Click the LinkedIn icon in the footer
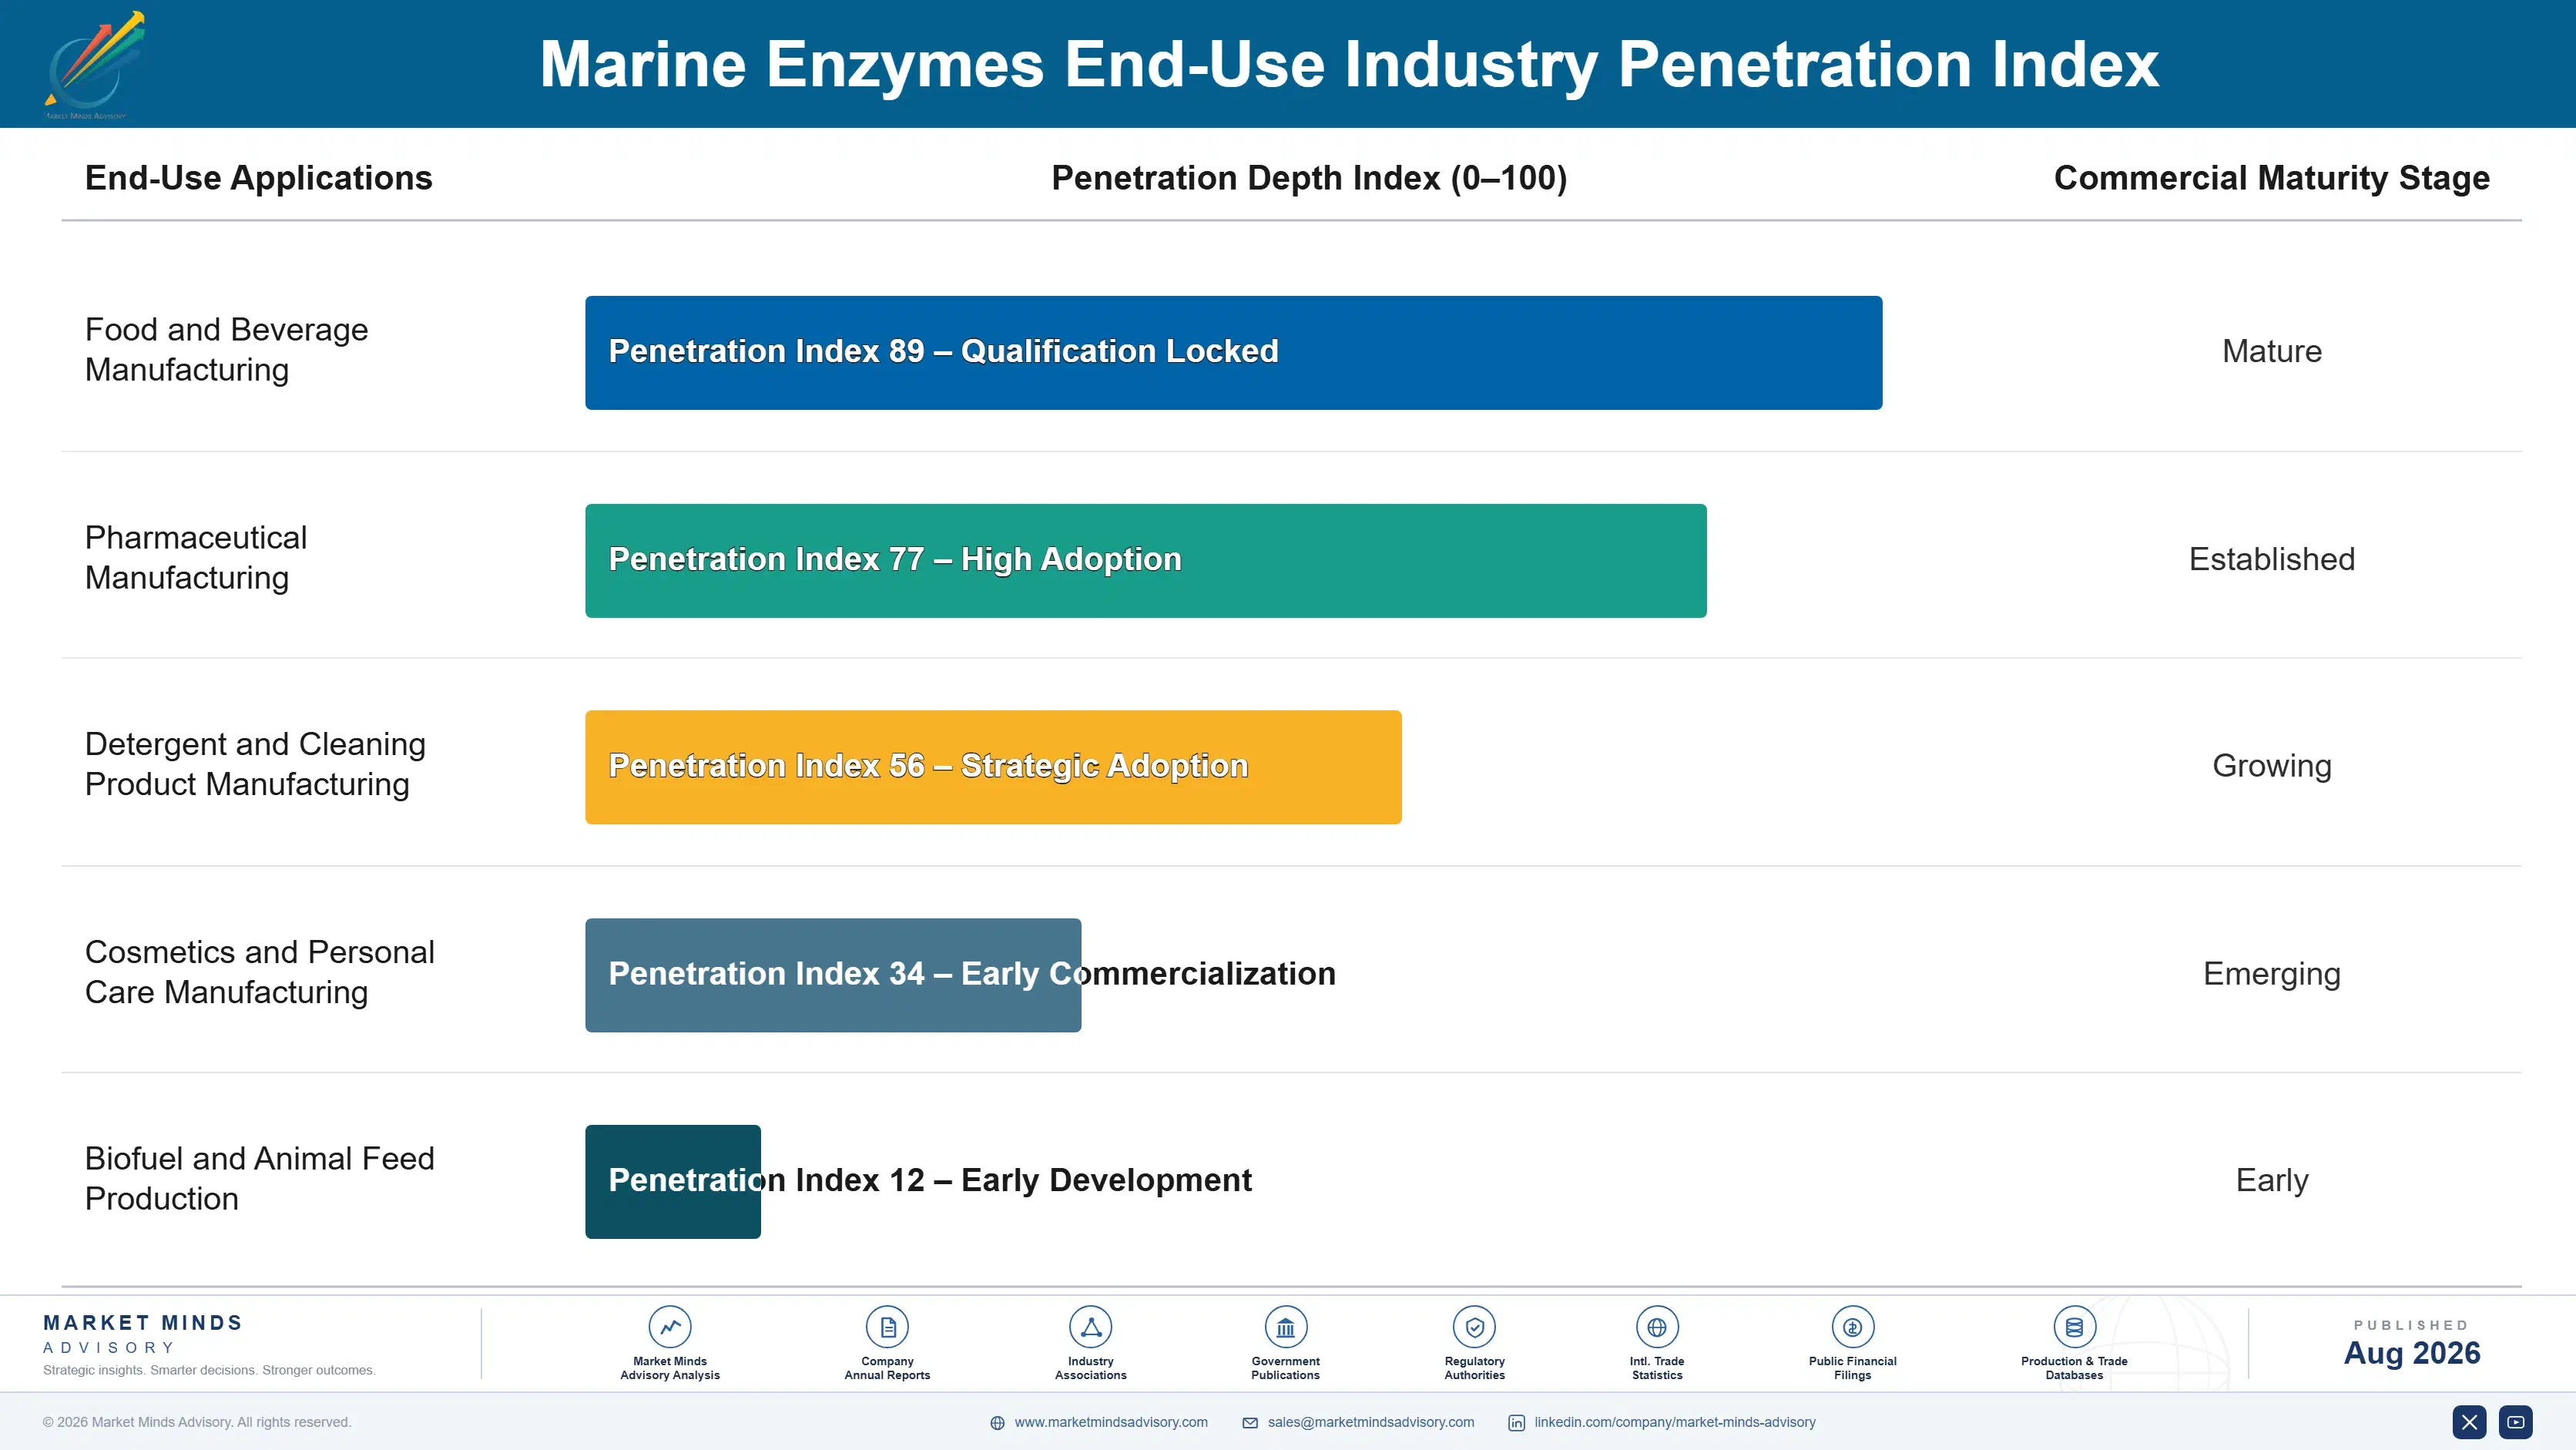 click(x=1517, y=1423)
